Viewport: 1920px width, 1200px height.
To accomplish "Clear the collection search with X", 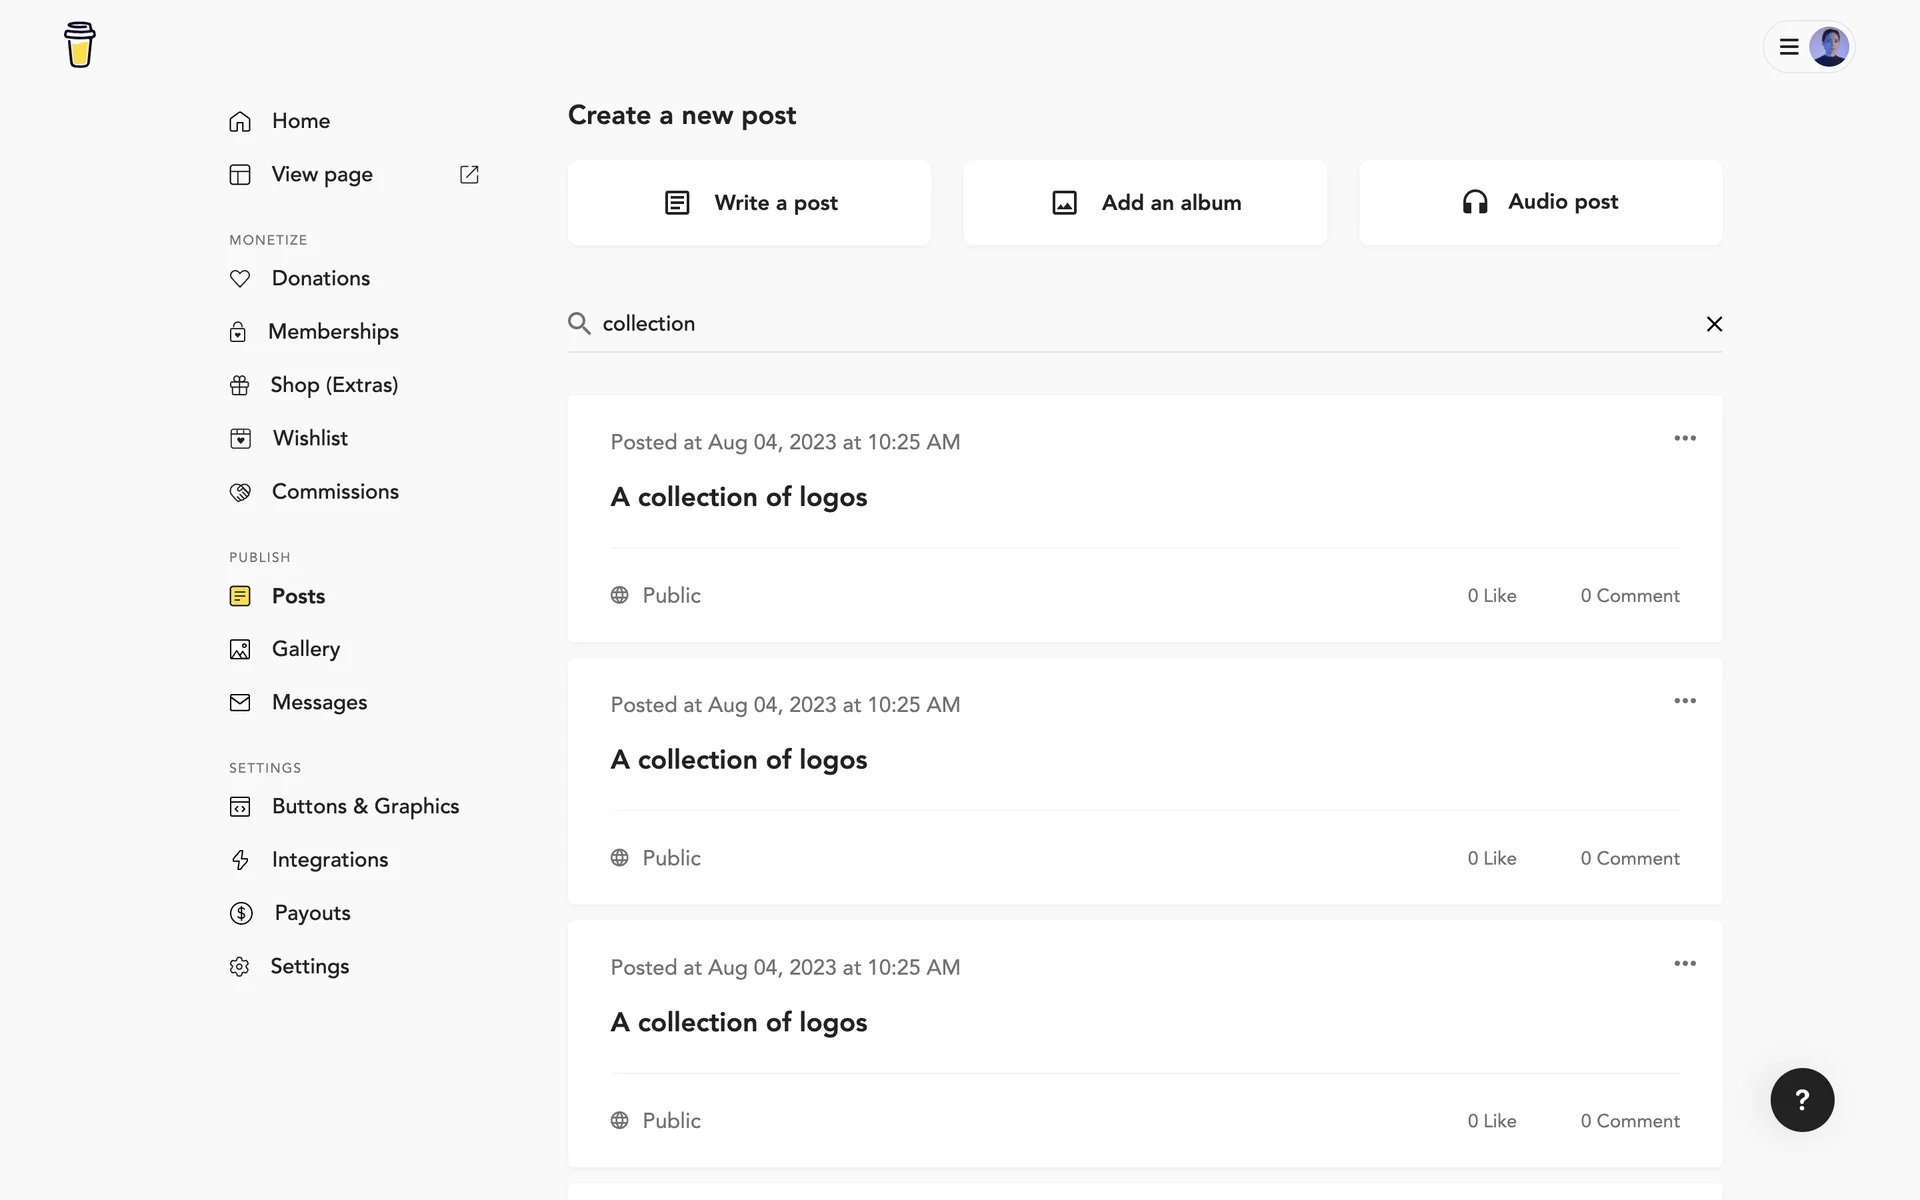I will tap(1714, 323).
